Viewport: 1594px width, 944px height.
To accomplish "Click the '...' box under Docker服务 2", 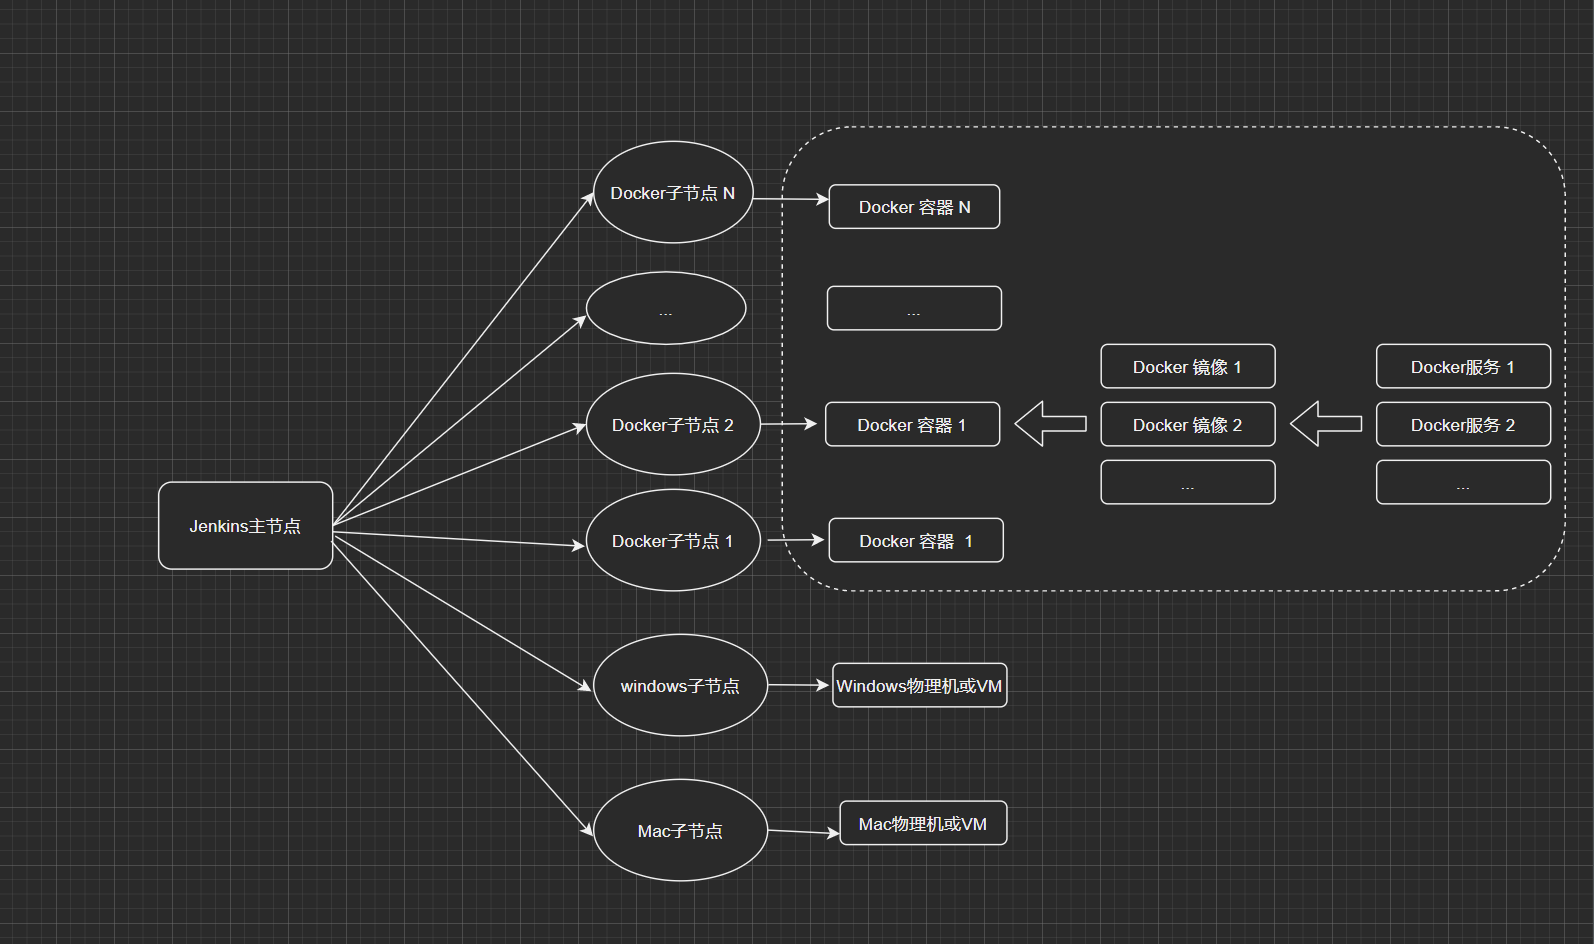I will point(1463,482).
